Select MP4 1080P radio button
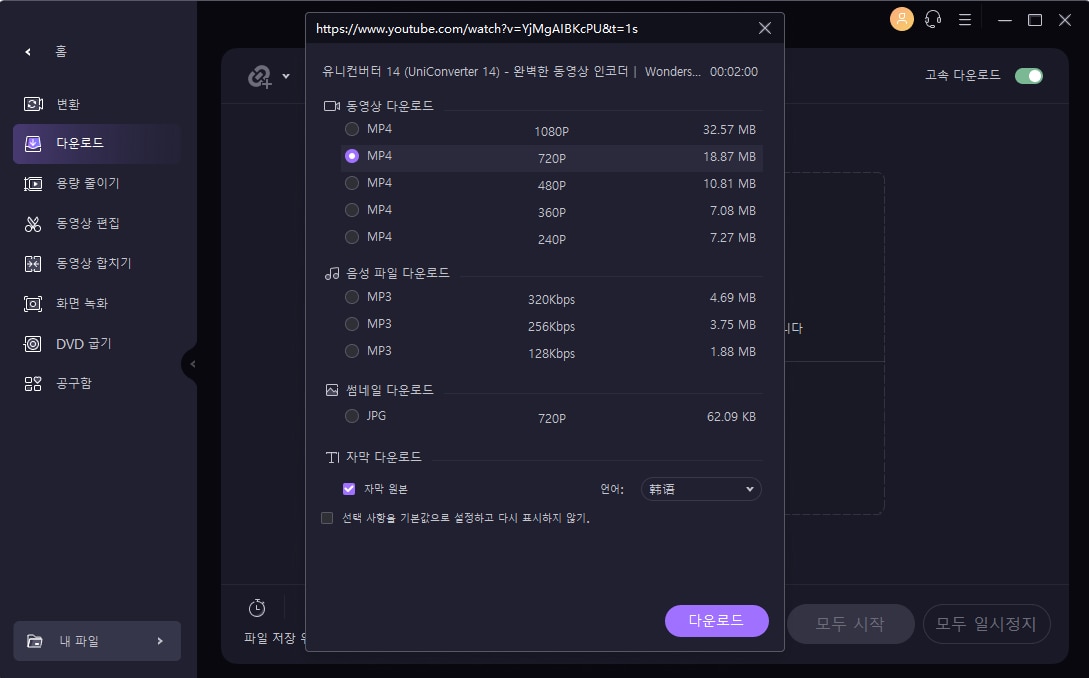This screenshot has height=678, width=1089. [352, 129]
